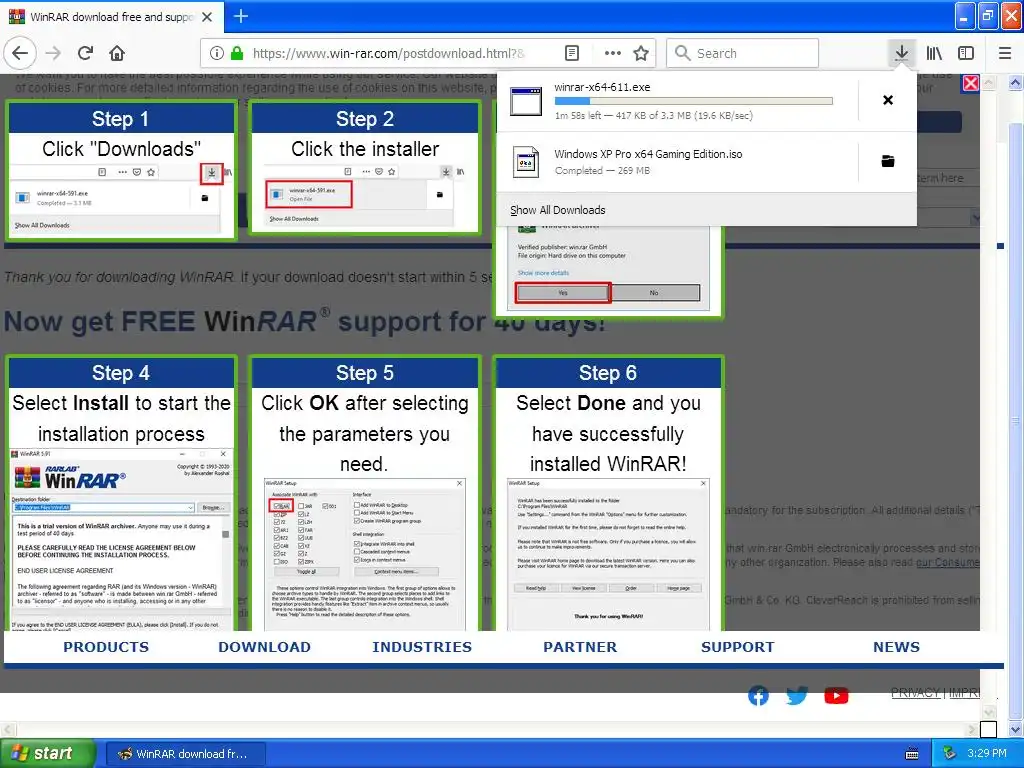
Task: Click the Step 4 WinRAR installer screenshot
Action: click(121, 539)
